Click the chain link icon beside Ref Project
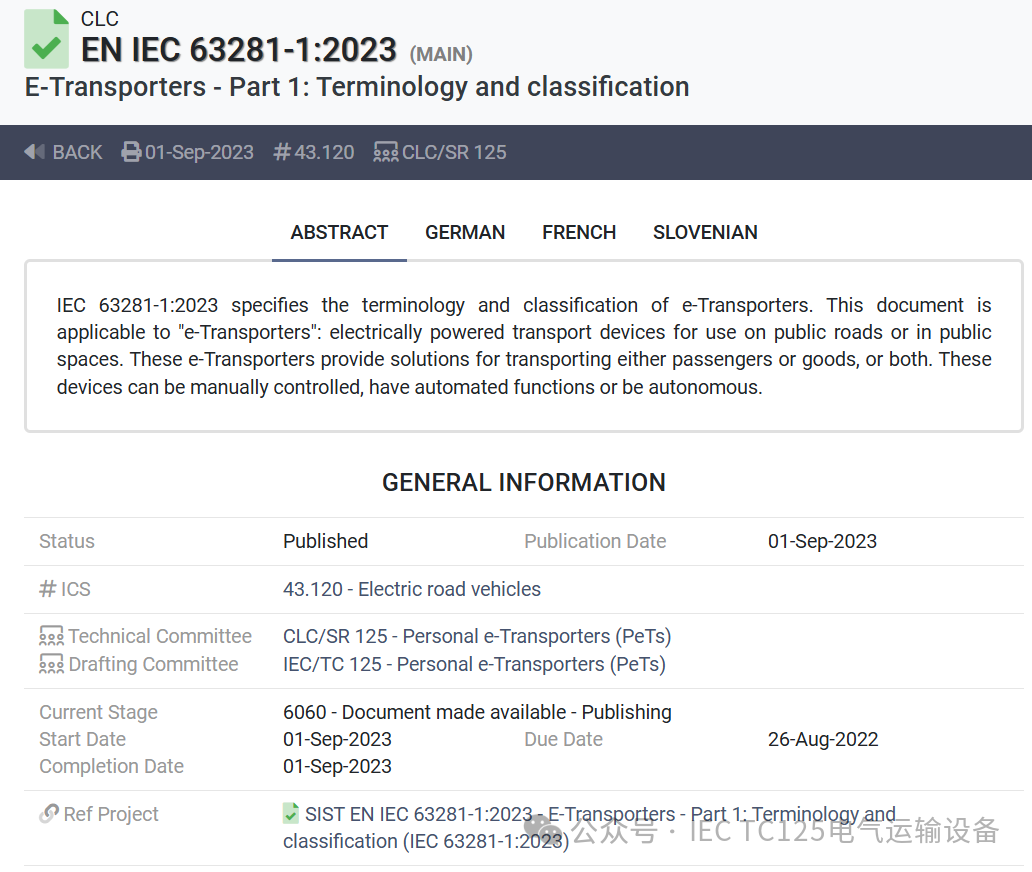Screen dimensions: 1032x872 [x=49, y=814]
